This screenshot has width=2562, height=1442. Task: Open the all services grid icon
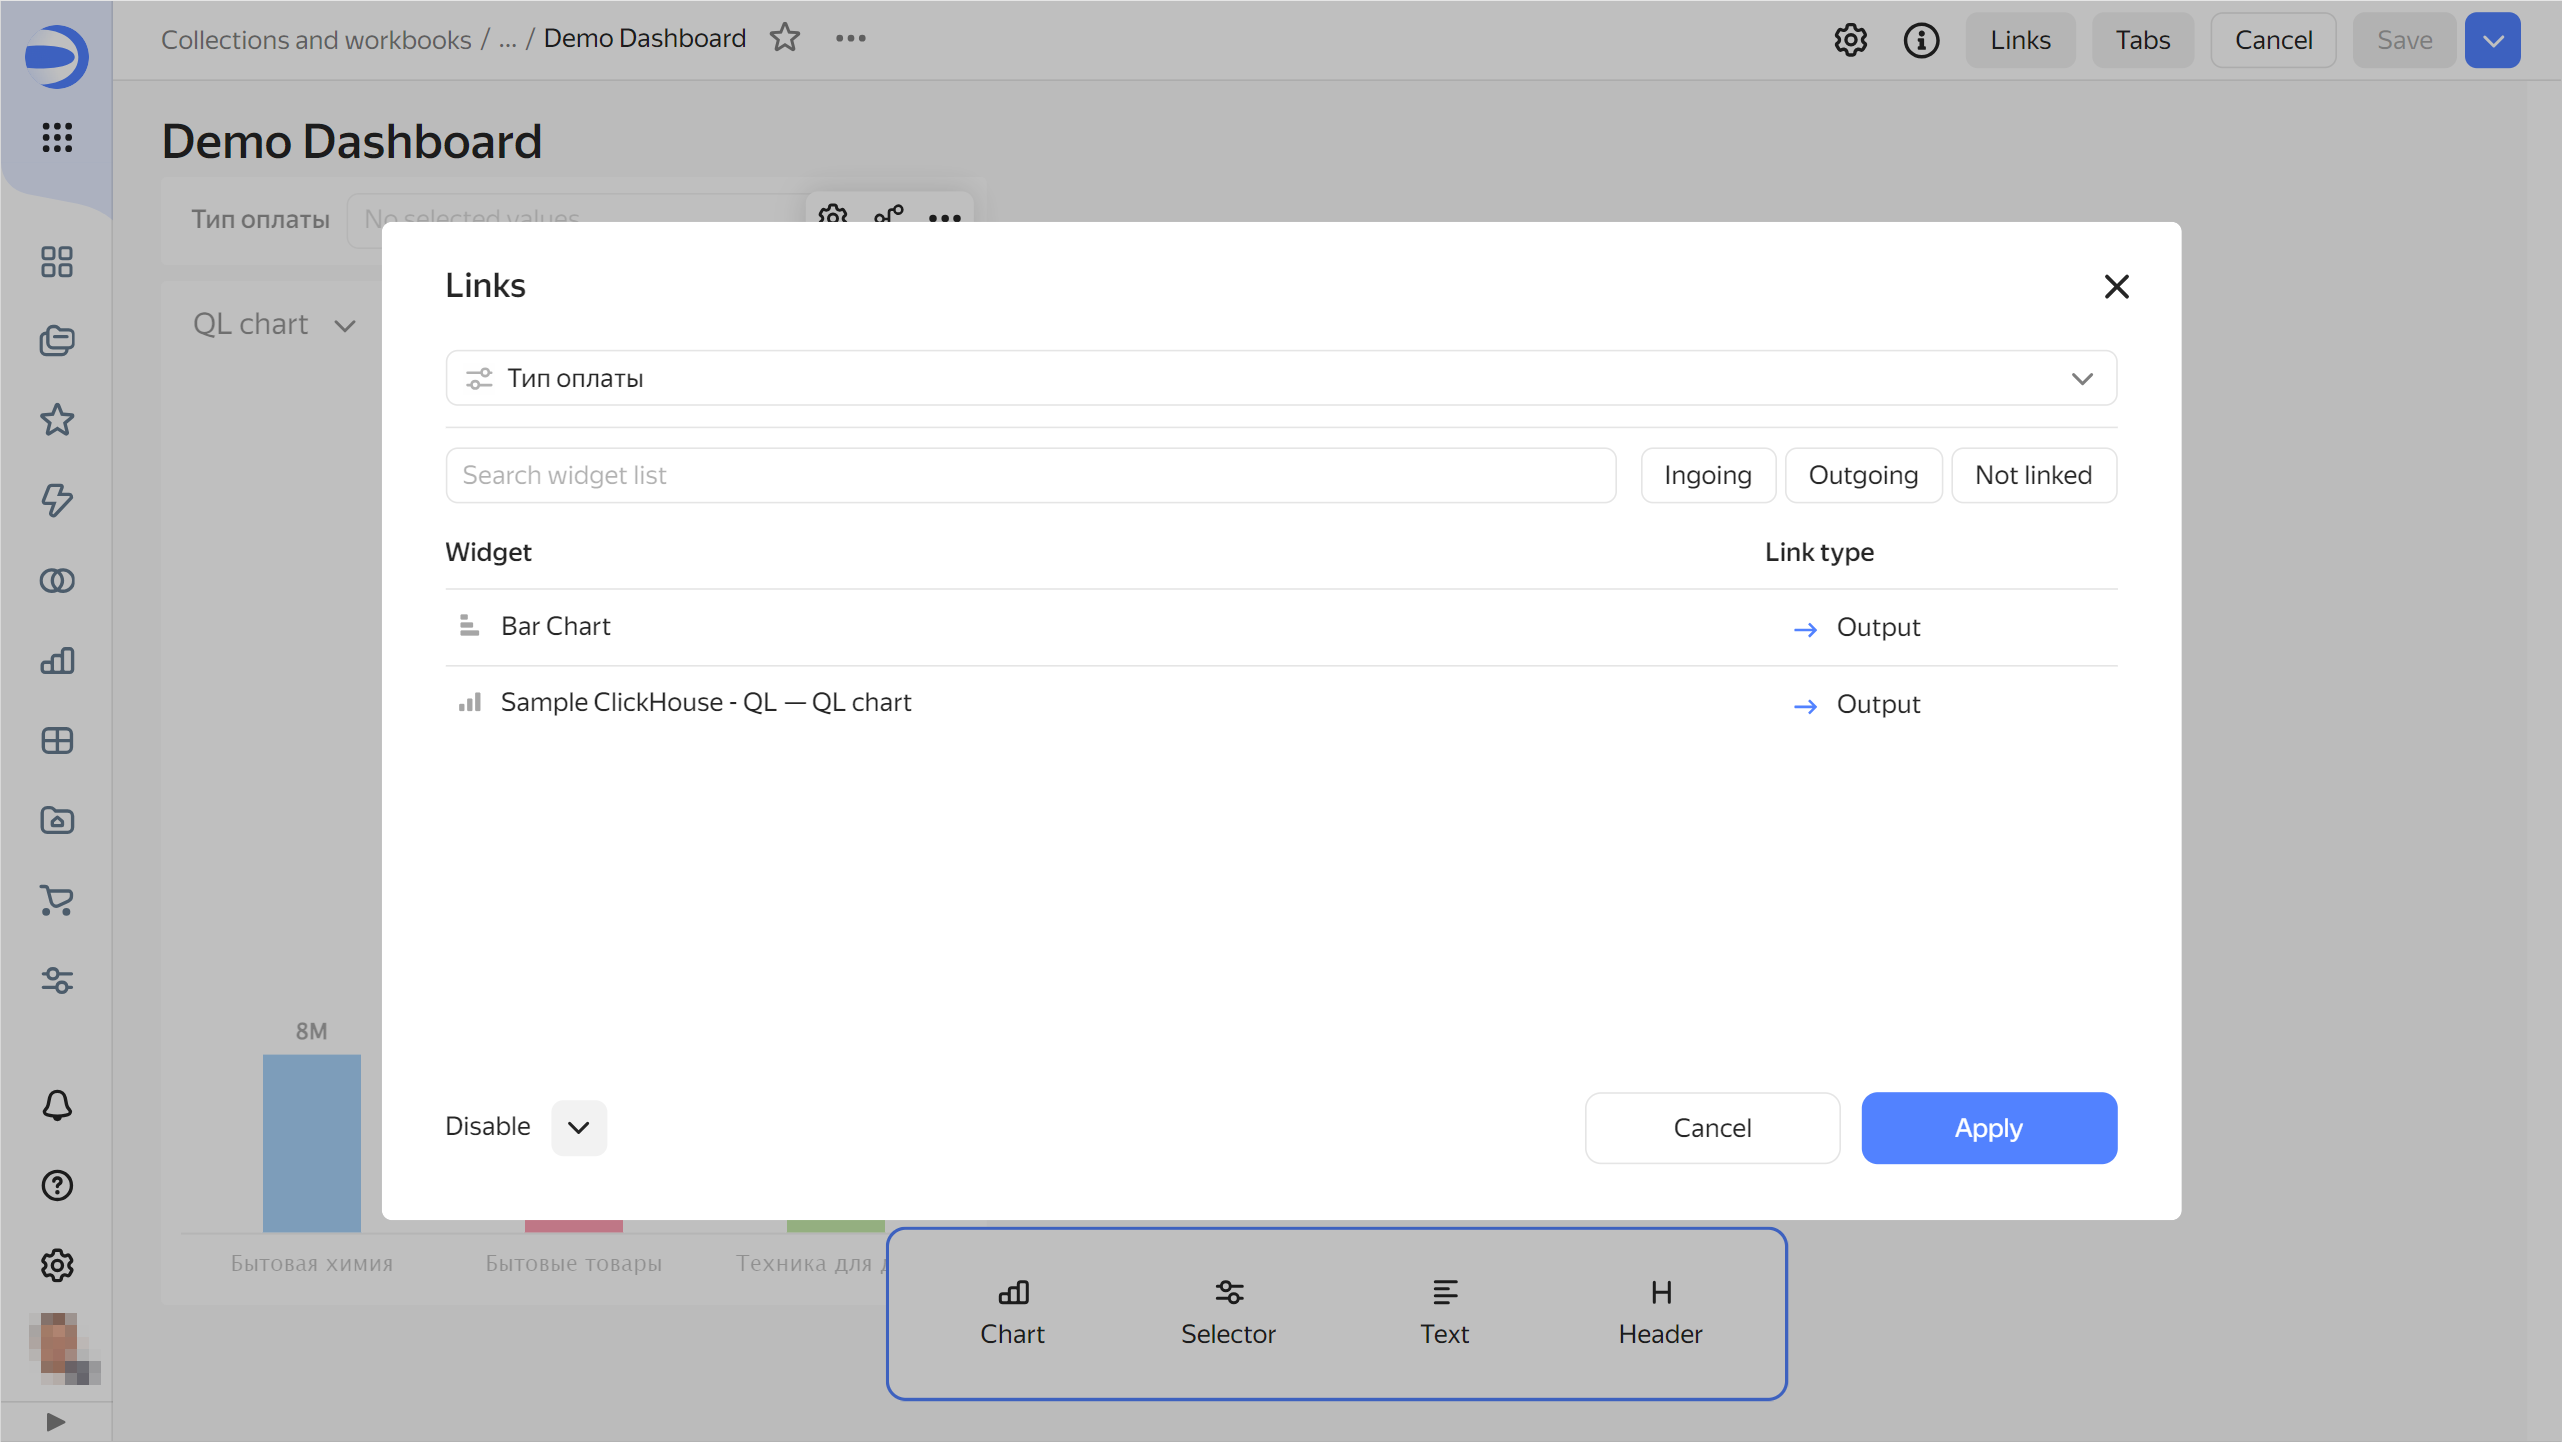[57, 137]
